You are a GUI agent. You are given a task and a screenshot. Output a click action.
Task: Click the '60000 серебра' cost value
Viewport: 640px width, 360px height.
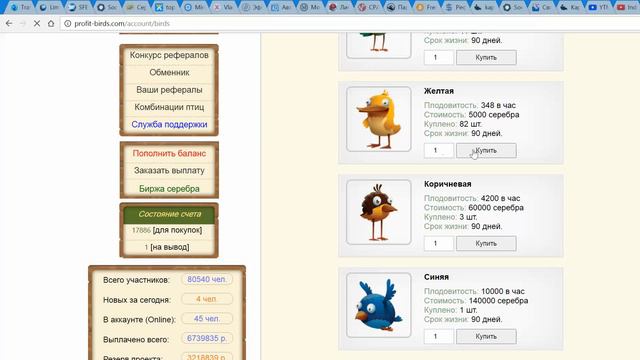coord(496,208)
